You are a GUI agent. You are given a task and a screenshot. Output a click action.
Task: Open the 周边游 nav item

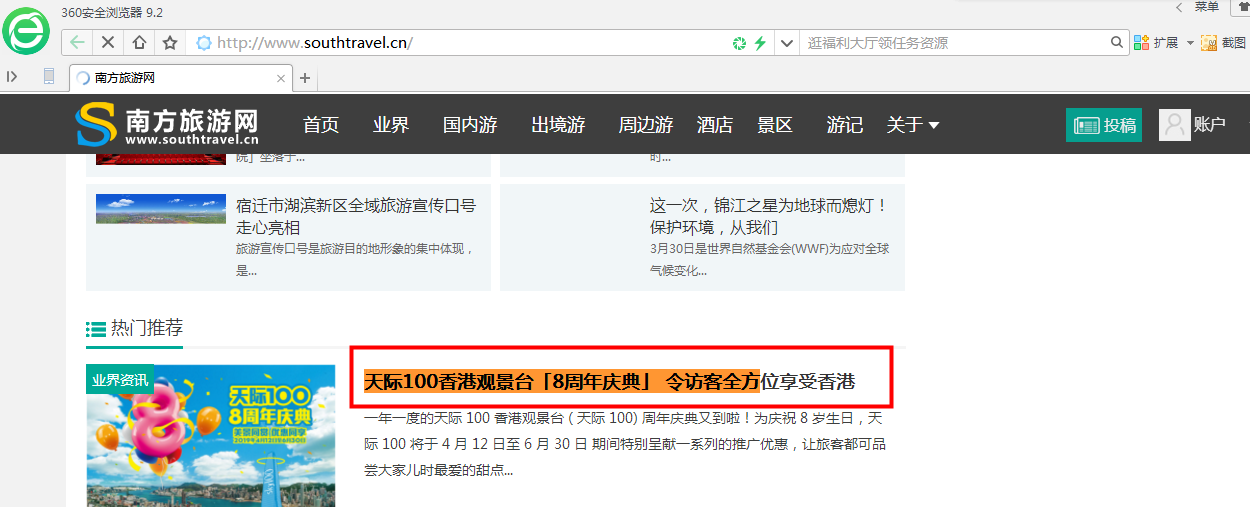645,125
